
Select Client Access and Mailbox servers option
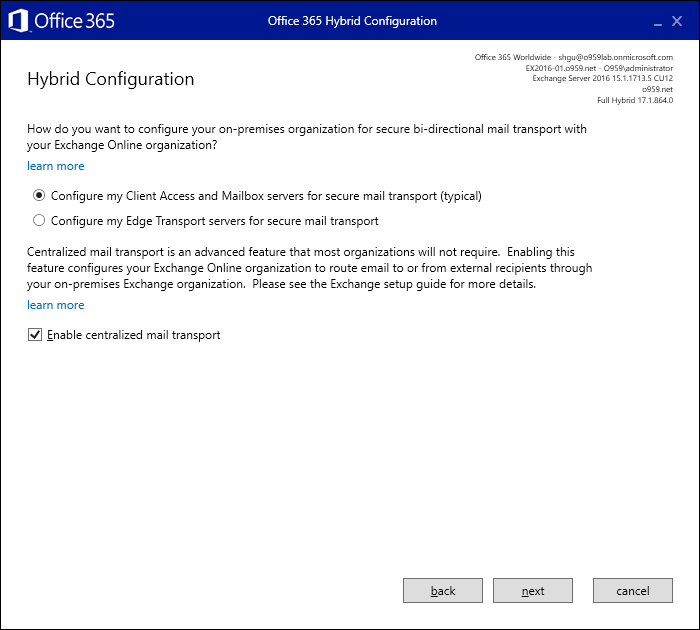tap(39, 196)
